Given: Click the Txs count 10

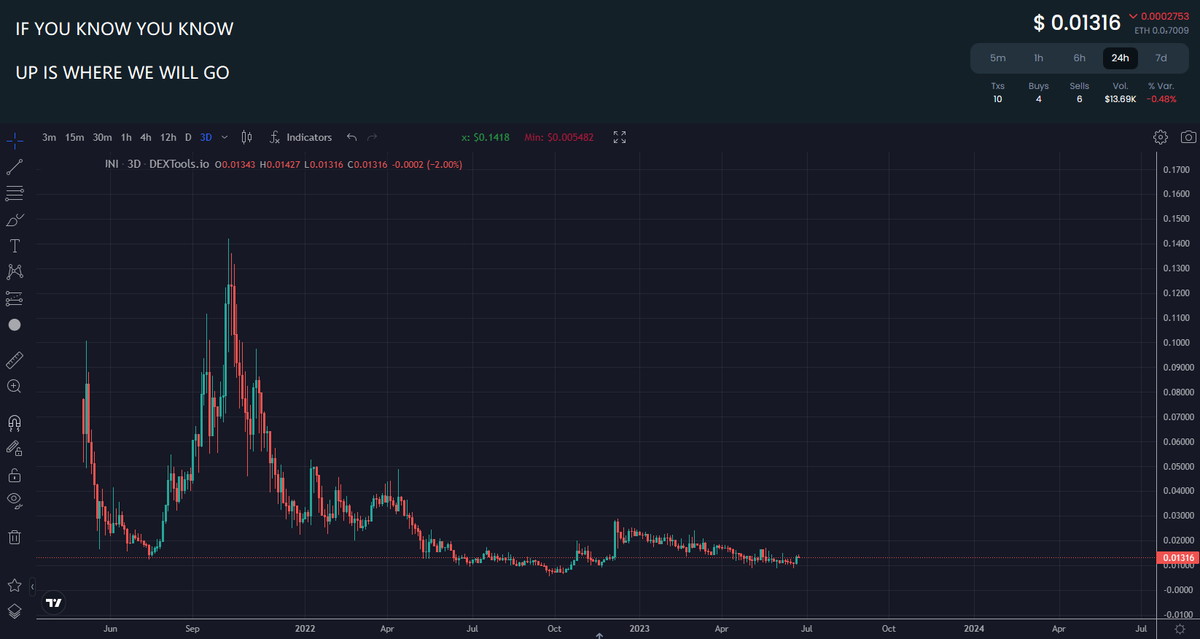Looking at the screenshot, I should 997,99.
